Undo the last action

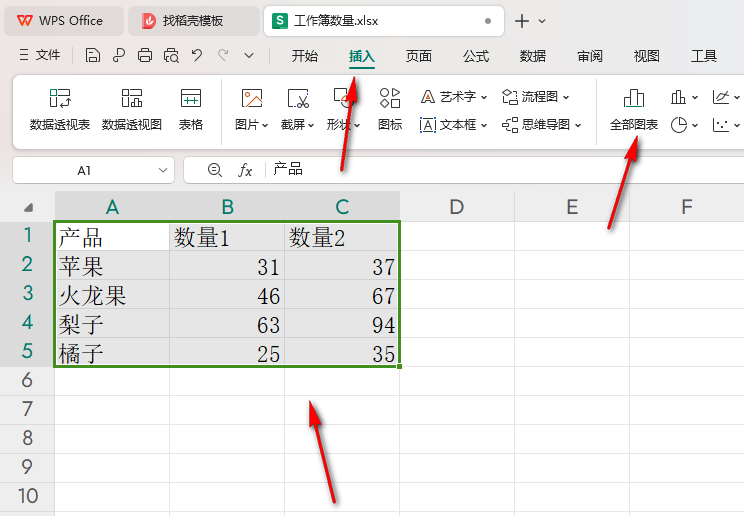pos(197,56)
